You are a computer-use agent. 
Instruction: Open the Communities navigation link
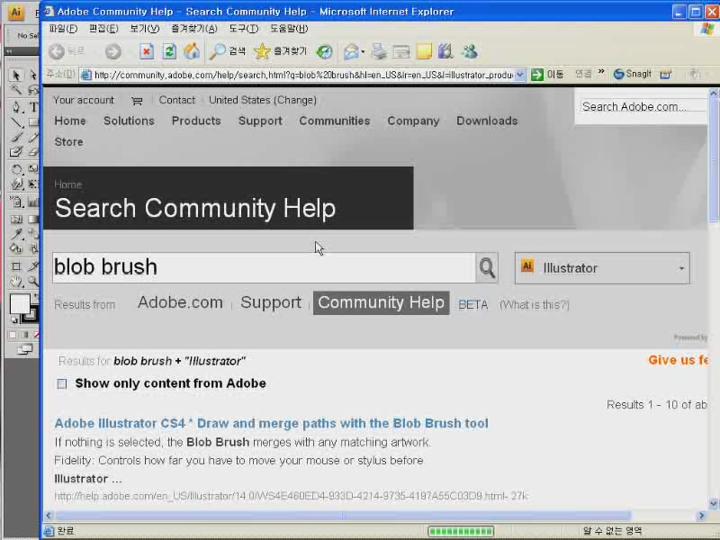(334, 121)
